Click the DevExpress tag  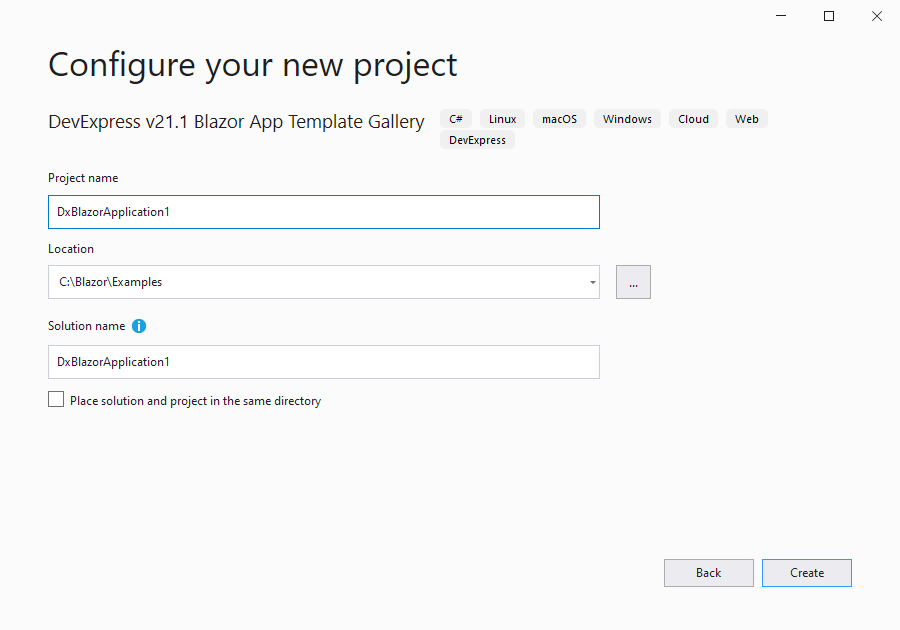[477, 140]
